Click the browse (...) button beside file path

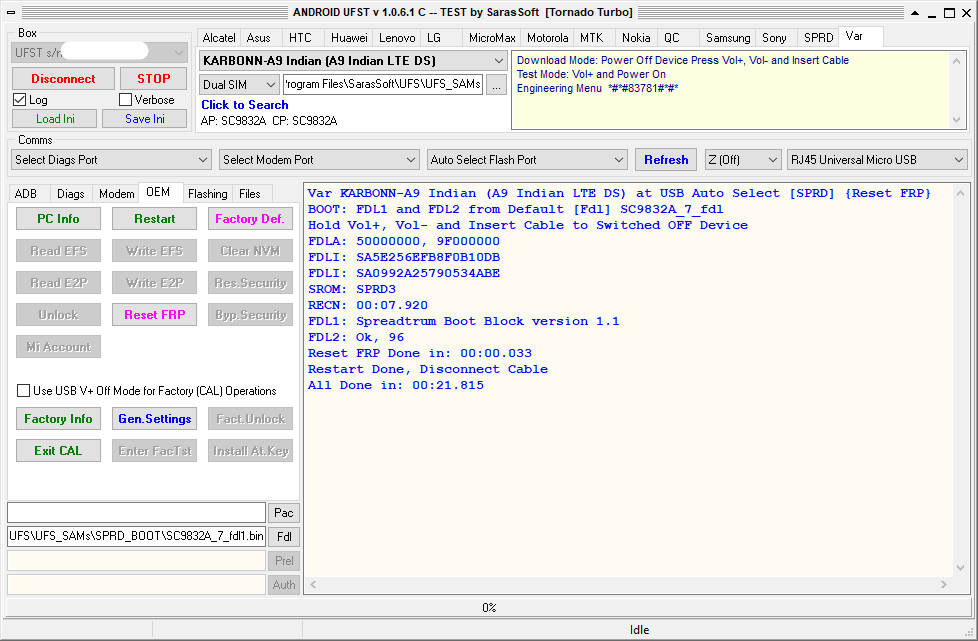[x=496, y=85]
